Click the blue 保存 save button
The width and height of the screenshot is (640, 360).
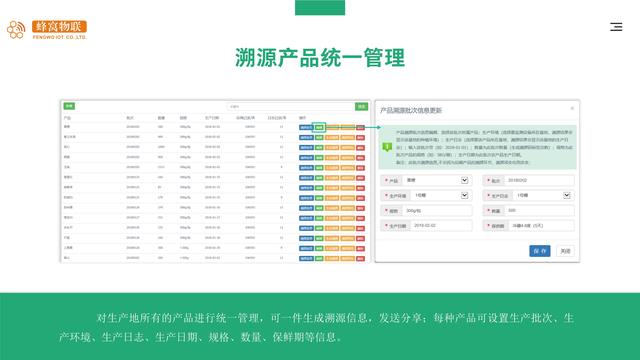coord(540,251)
